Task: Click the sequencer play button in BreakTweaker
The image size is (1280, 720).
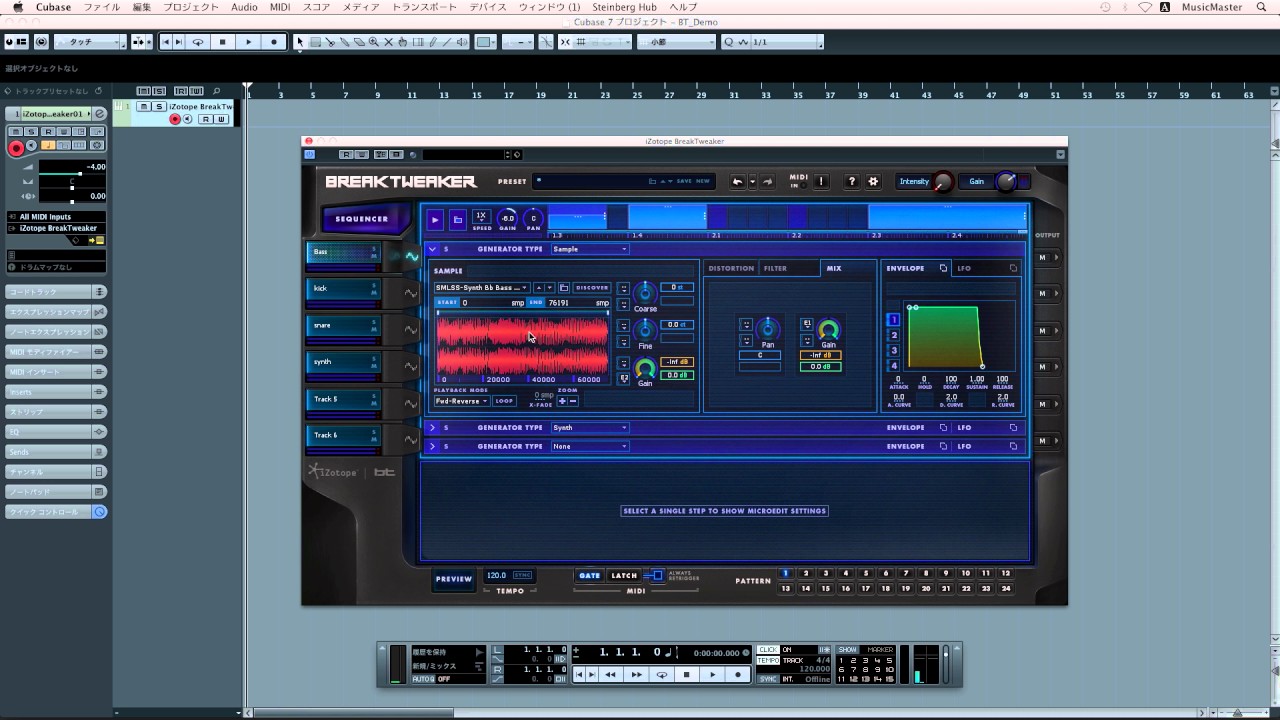Action: click(435, 219)
